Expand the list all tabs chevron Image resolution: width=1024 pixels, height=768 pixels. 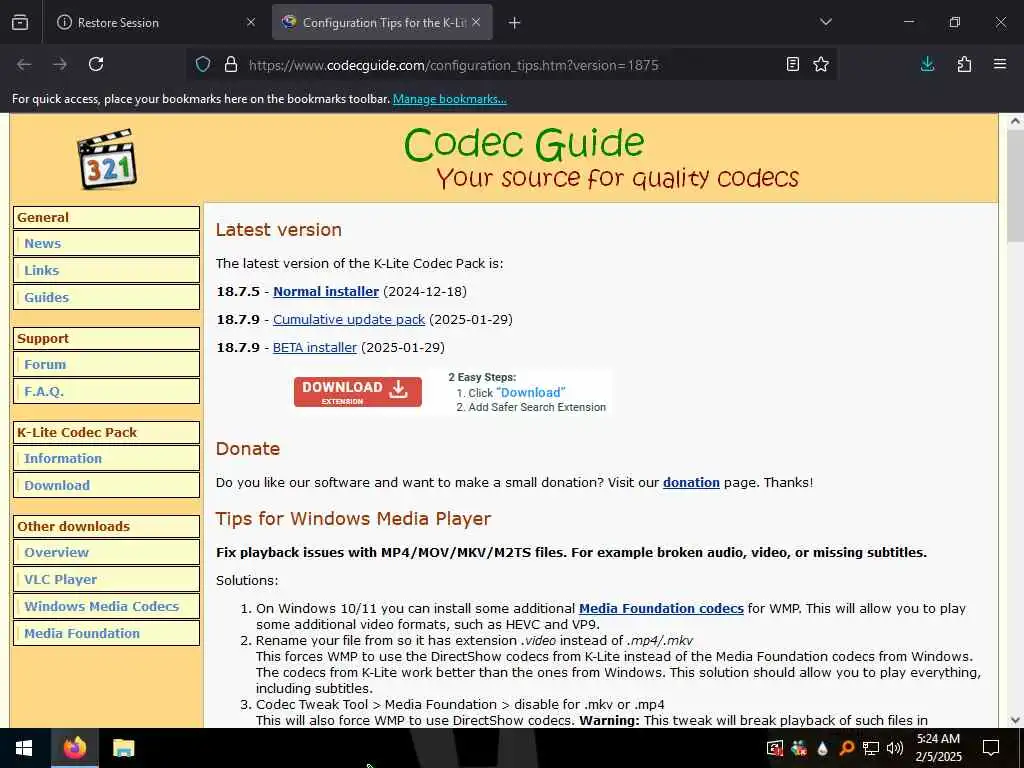[825, 22]
